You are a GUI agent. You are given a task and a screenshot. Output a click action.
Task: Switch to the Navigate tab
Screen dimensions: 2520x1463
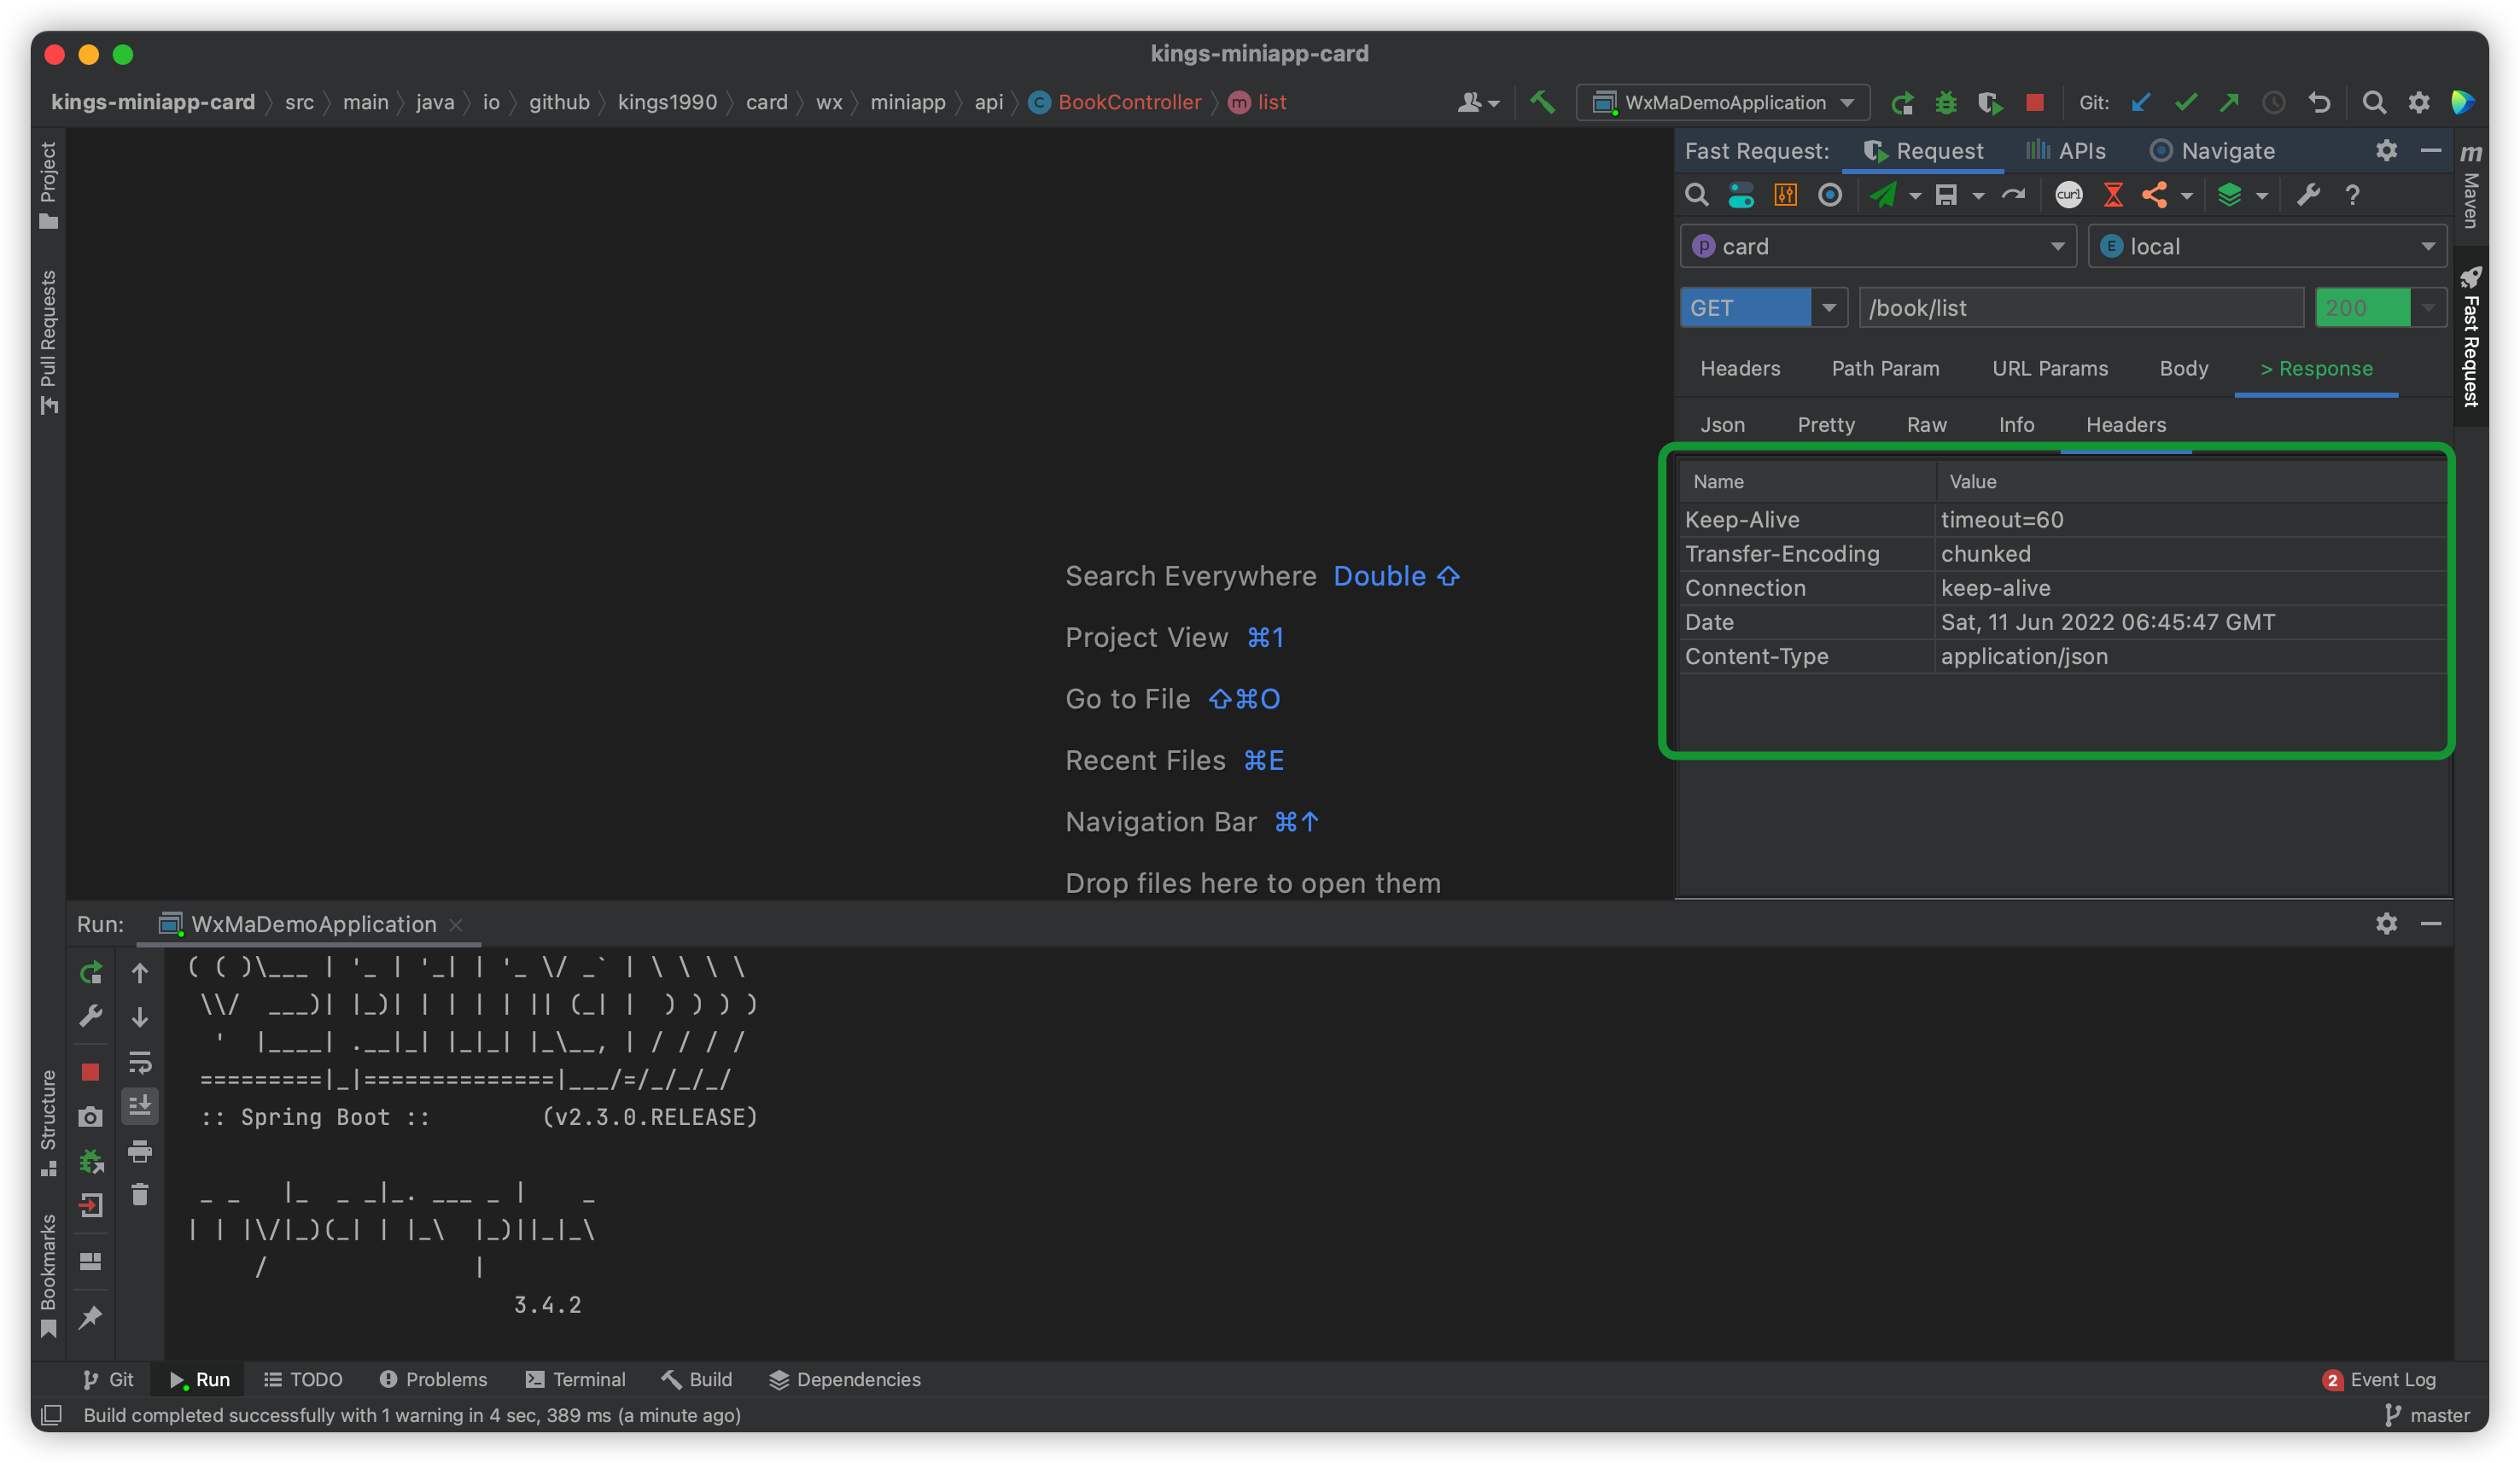[2211, 151]
